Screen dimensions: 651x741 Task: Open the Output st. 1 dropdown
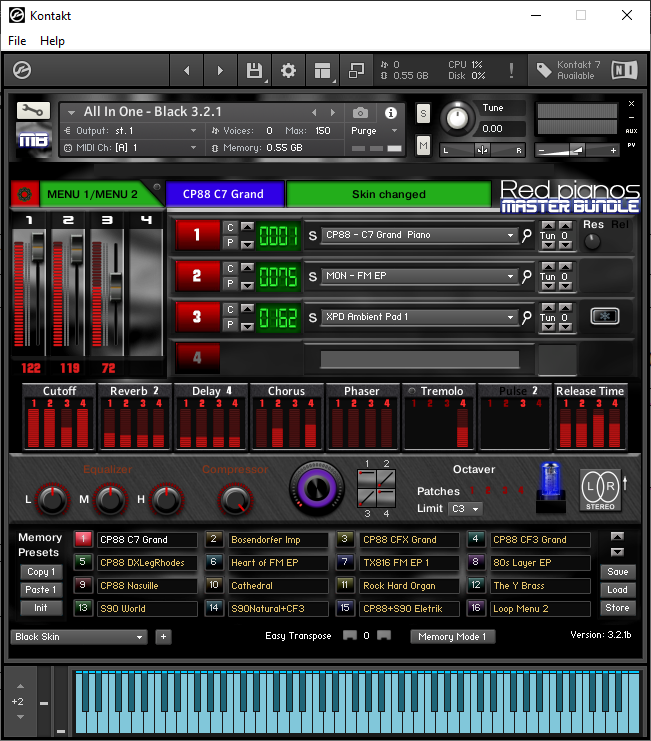tap(131, 130)
